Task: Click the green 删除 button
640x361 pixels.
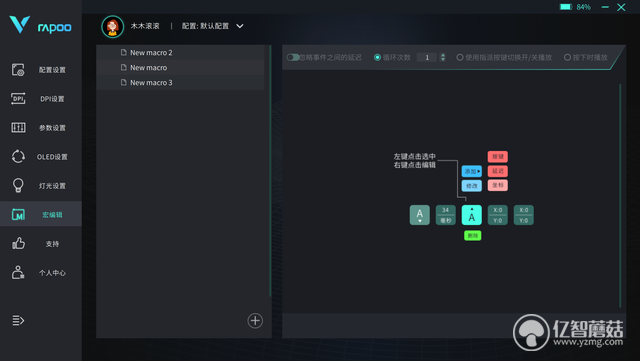Action: 472,236
